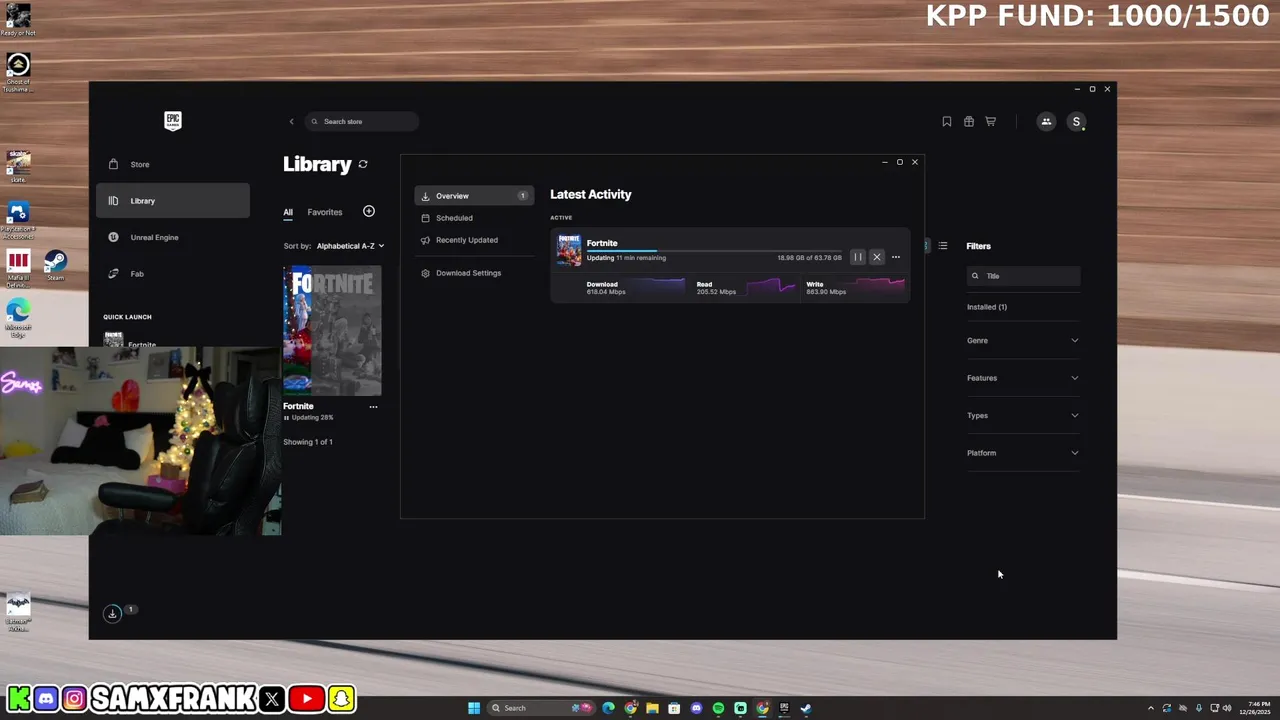Image resolution: width=1280 pixels, height=720 pixels.
Task: Pause the Fortnite update download
Action: point(857,257)
